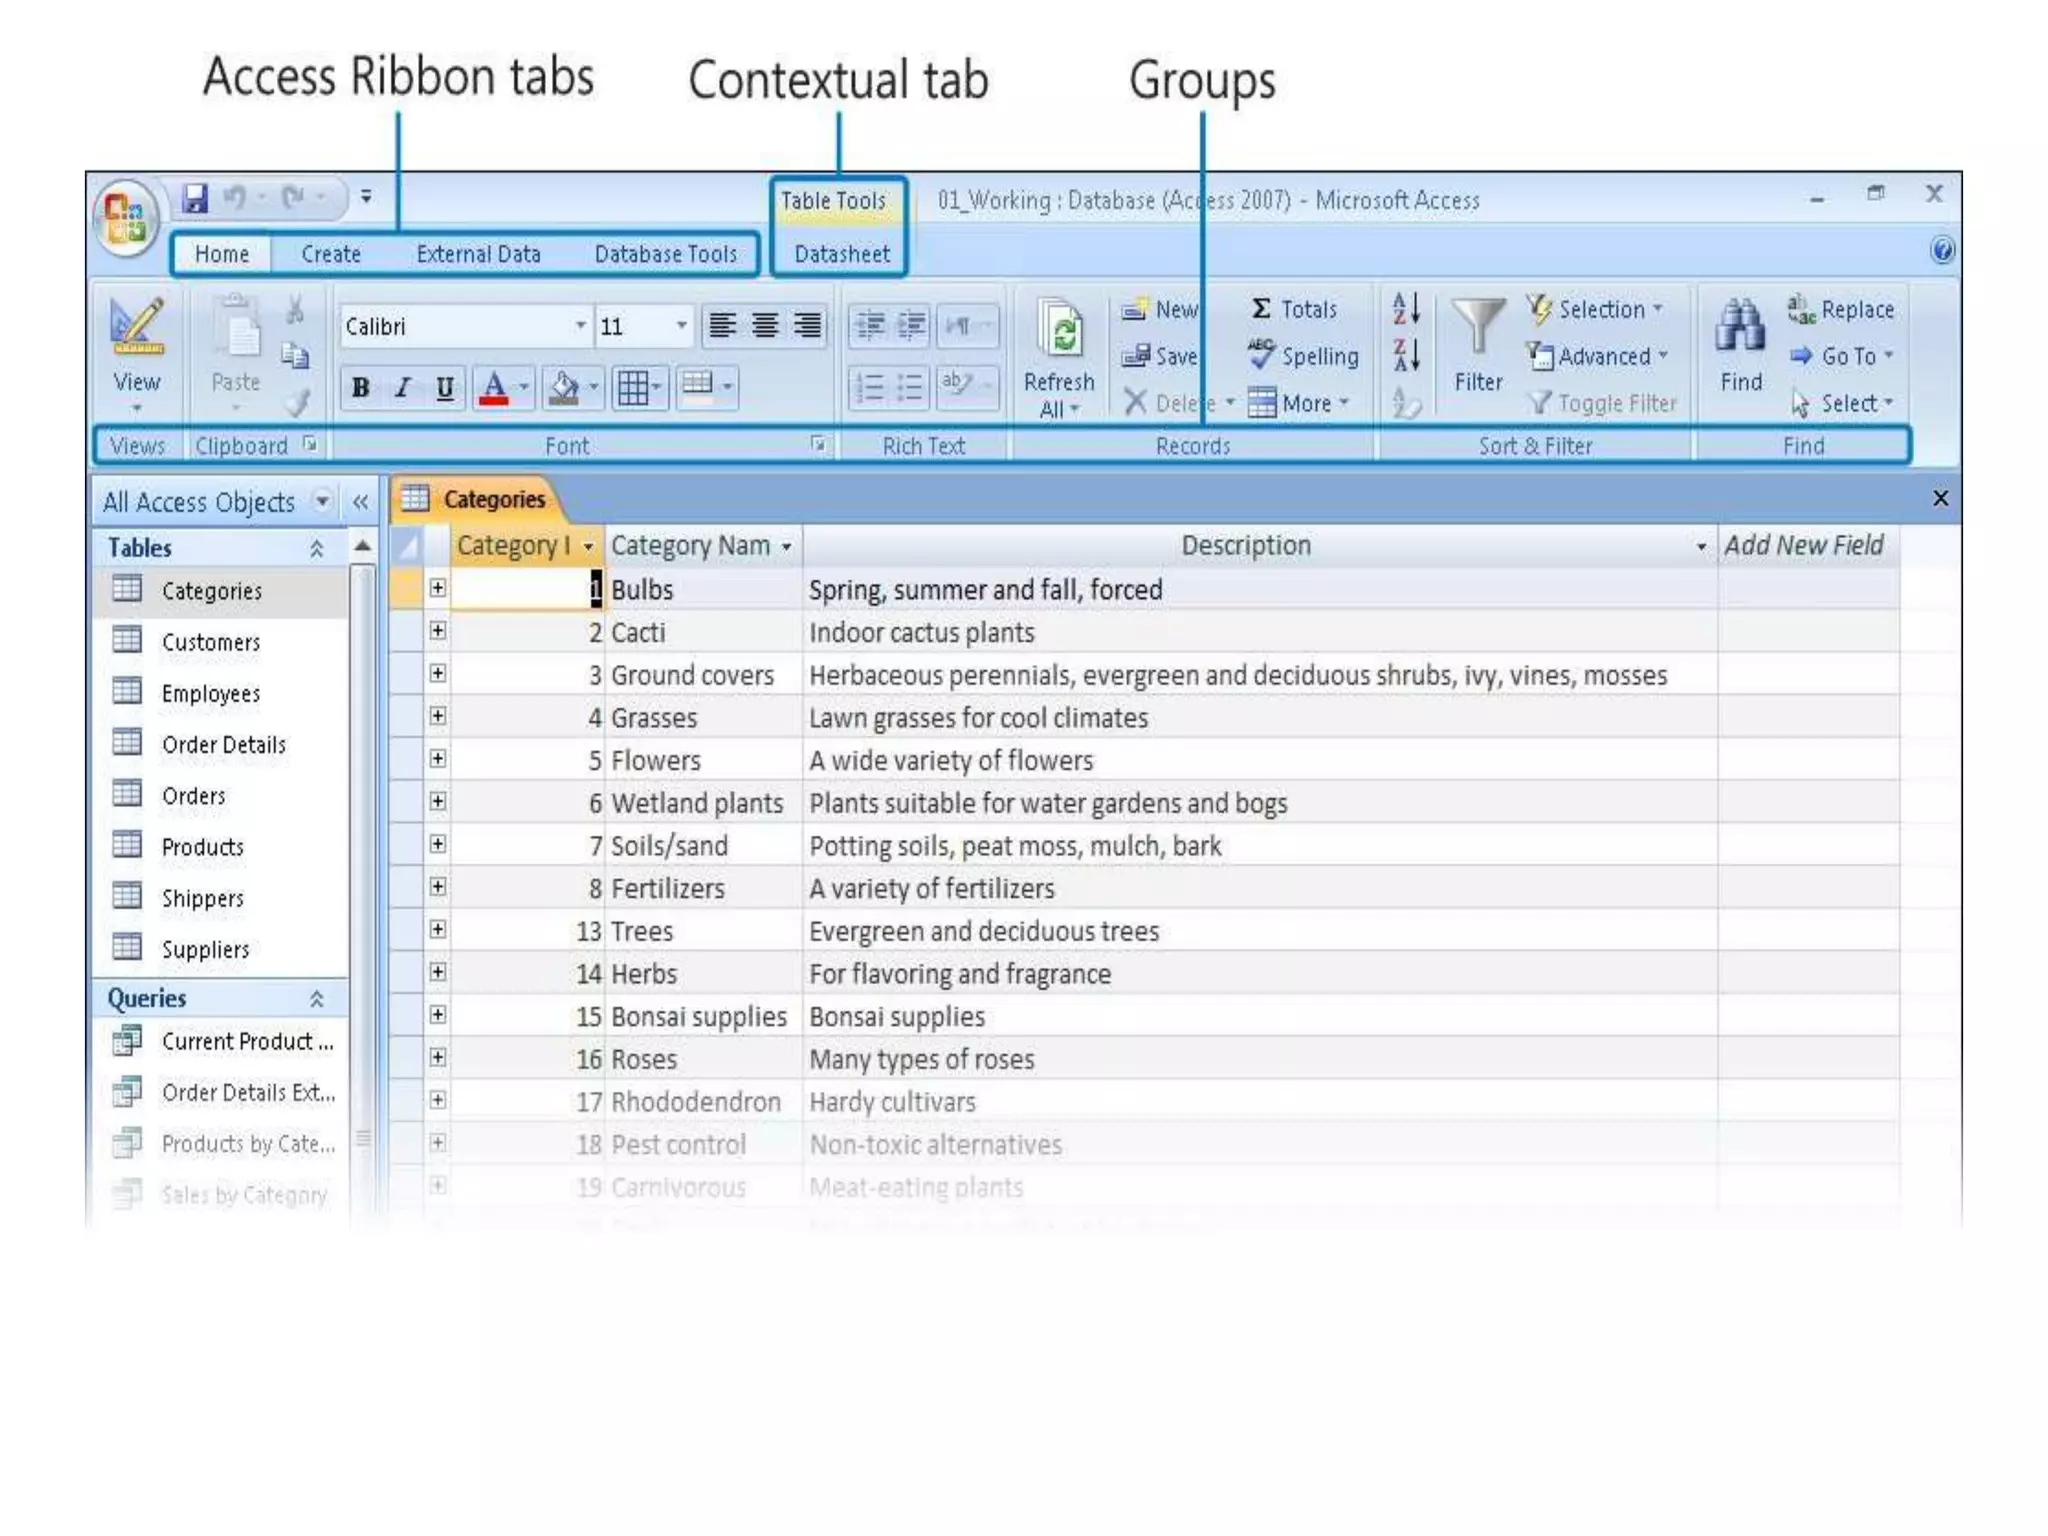Toggle Italic formatting button
This screenshot has height=1536, width=2048.
(403, 388)
